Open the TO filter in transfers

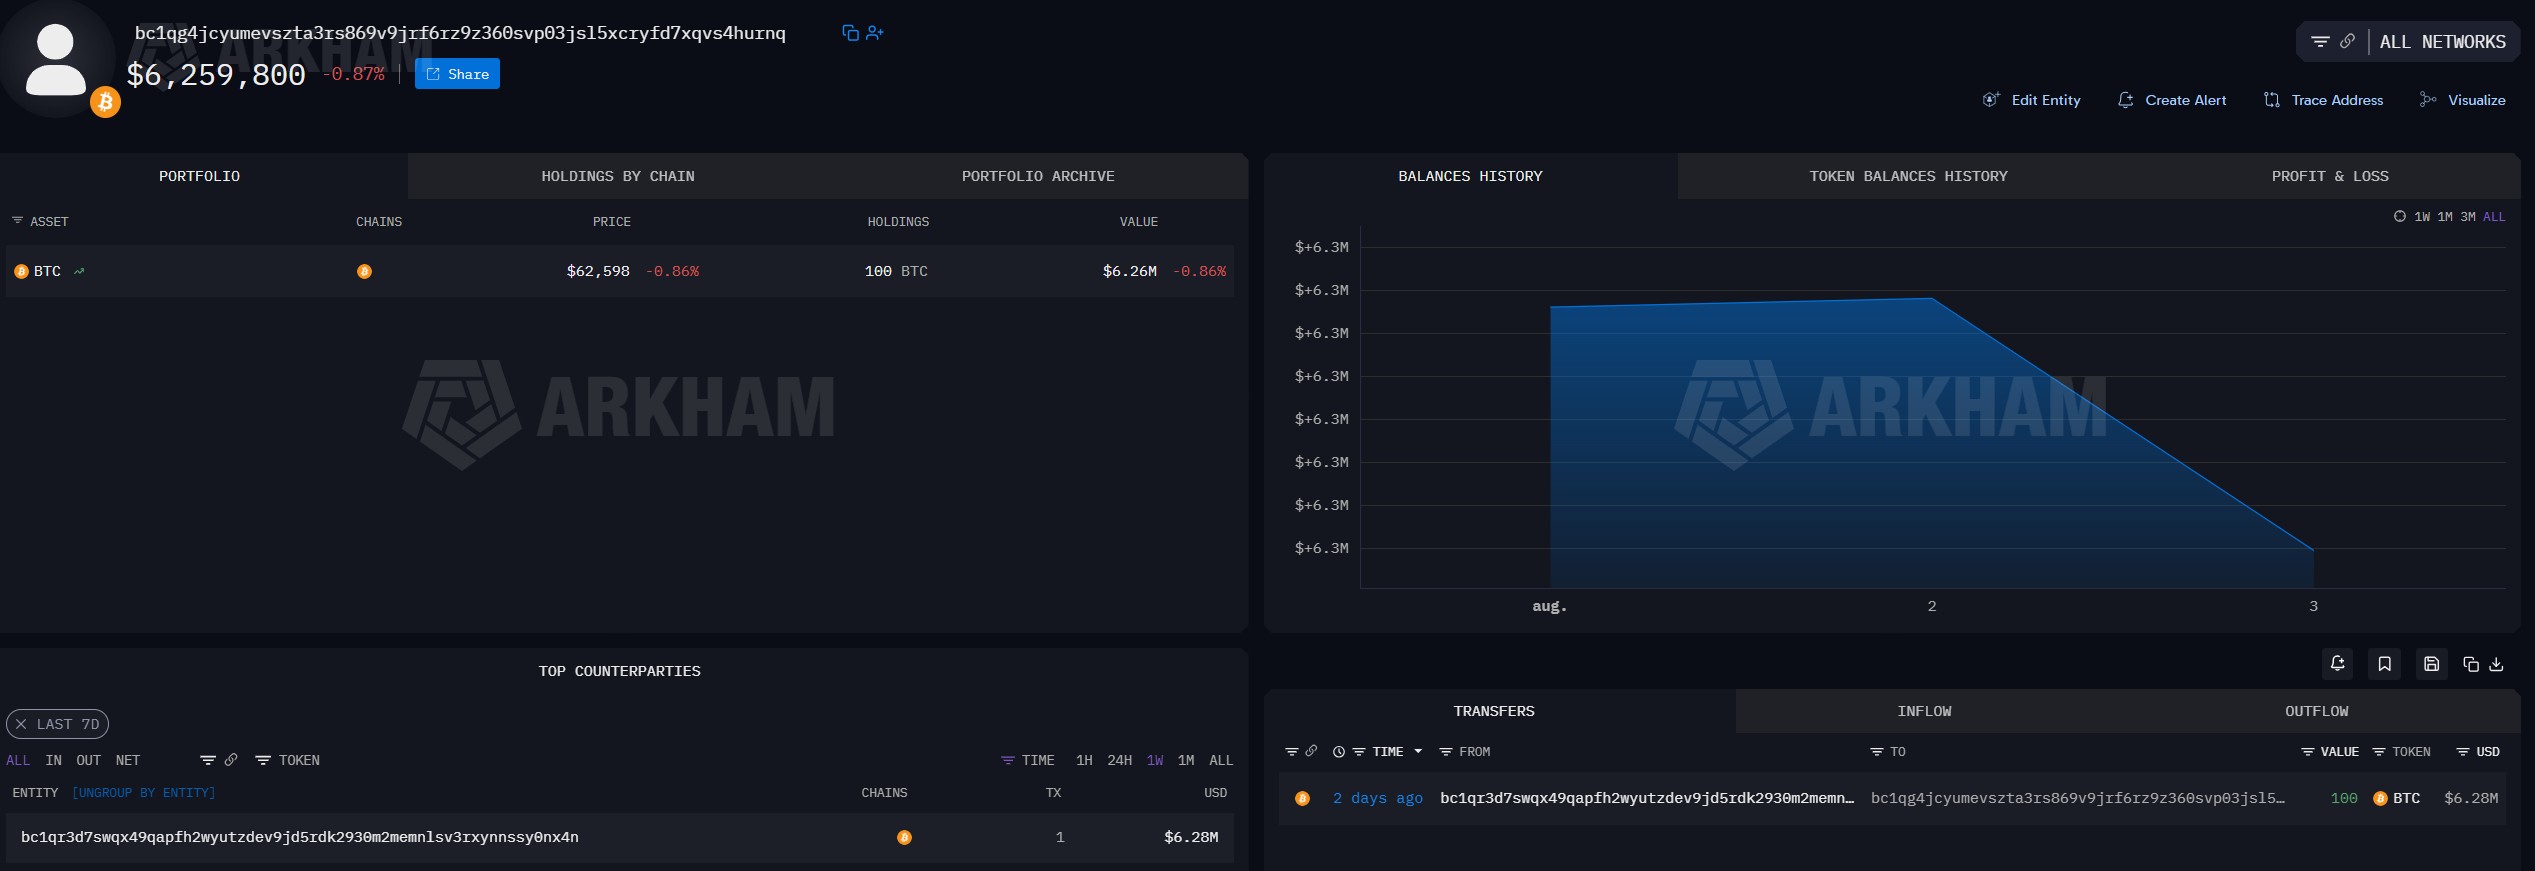click(1888, 751)
